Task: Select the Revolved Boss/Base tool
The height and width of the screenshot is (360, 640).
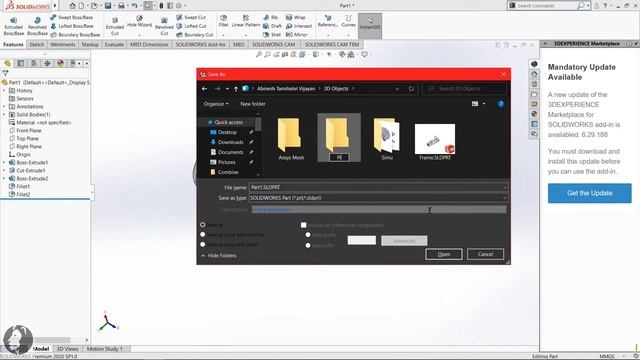Action: pyautogui.click(x=37, y=27)
